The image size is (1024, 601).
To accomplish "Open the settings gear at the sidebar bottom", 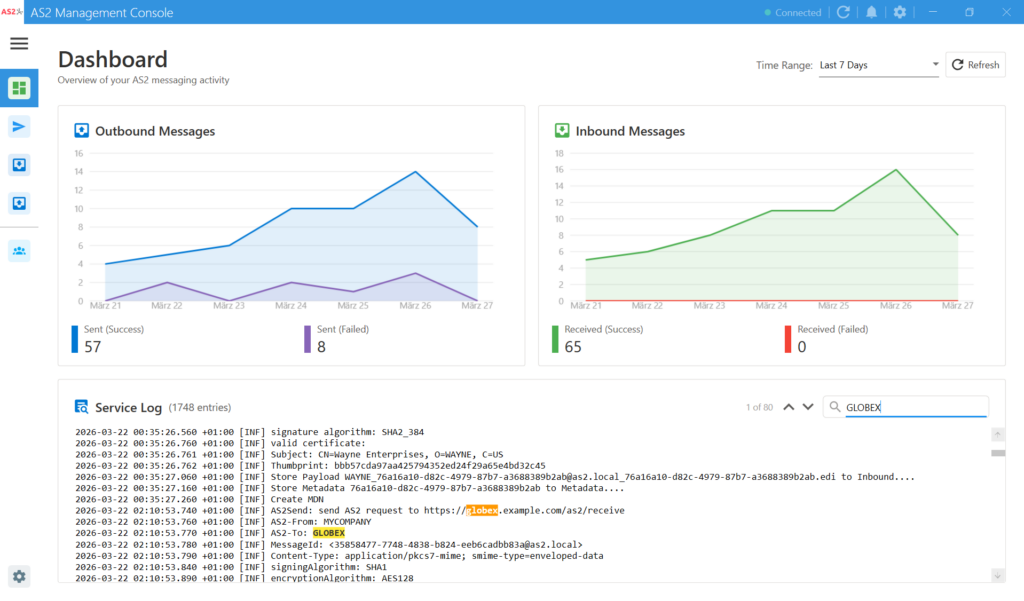I will [x=19, y=575].
